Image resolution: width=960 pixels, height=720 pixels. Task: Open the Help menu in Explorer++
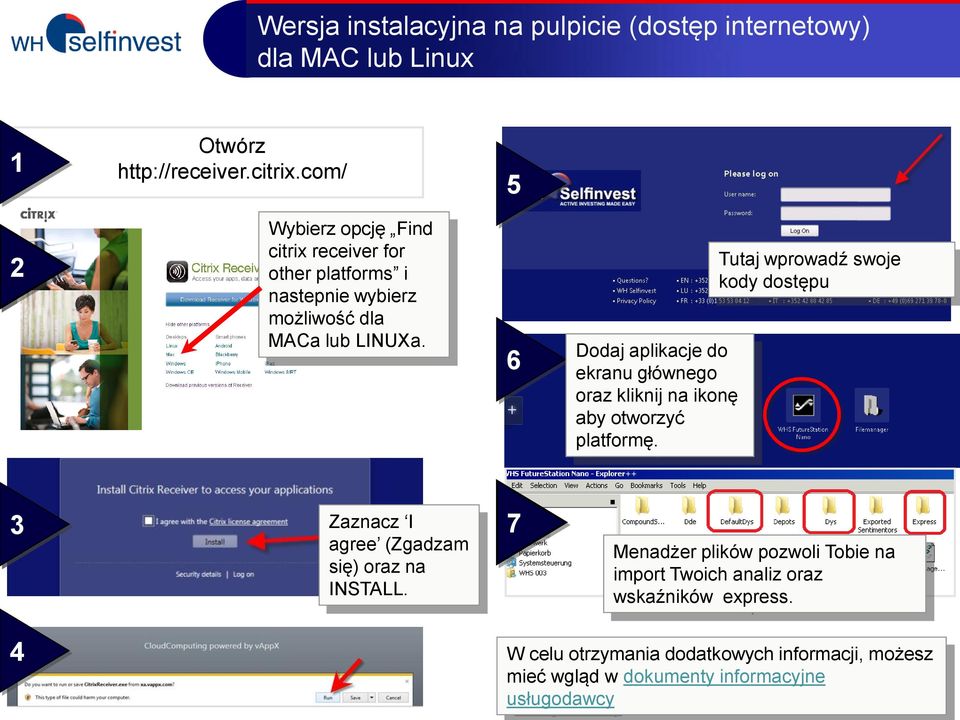click(x=700, y=485)
